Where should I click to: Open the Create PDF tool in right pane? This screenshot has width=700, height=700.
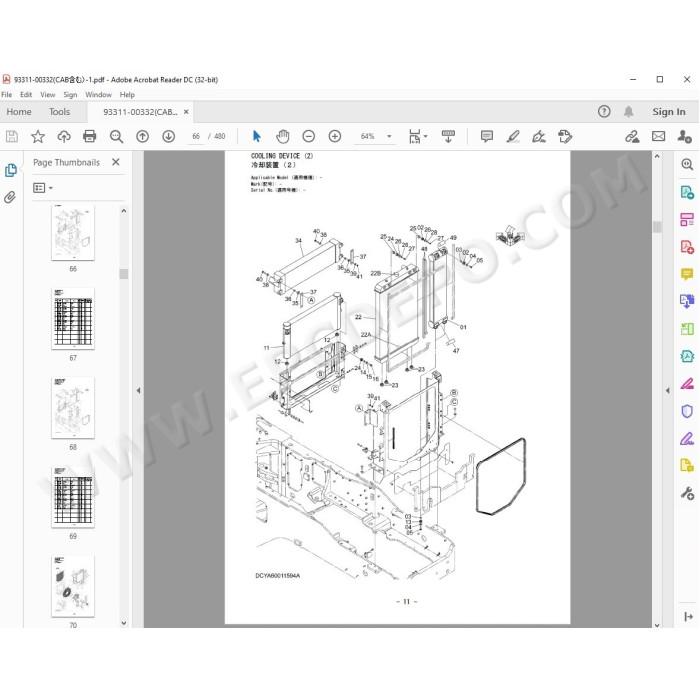click(x=687, y=246)
